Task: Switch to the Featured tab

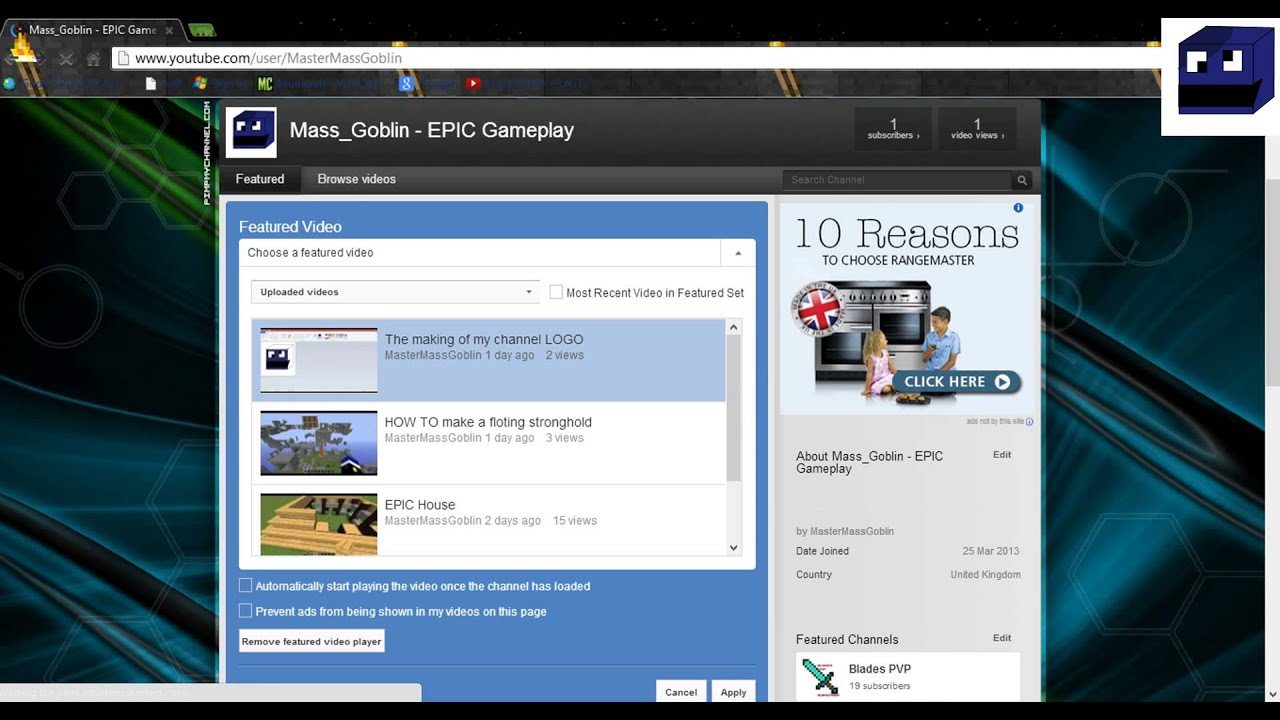Action: coord(260,179)
